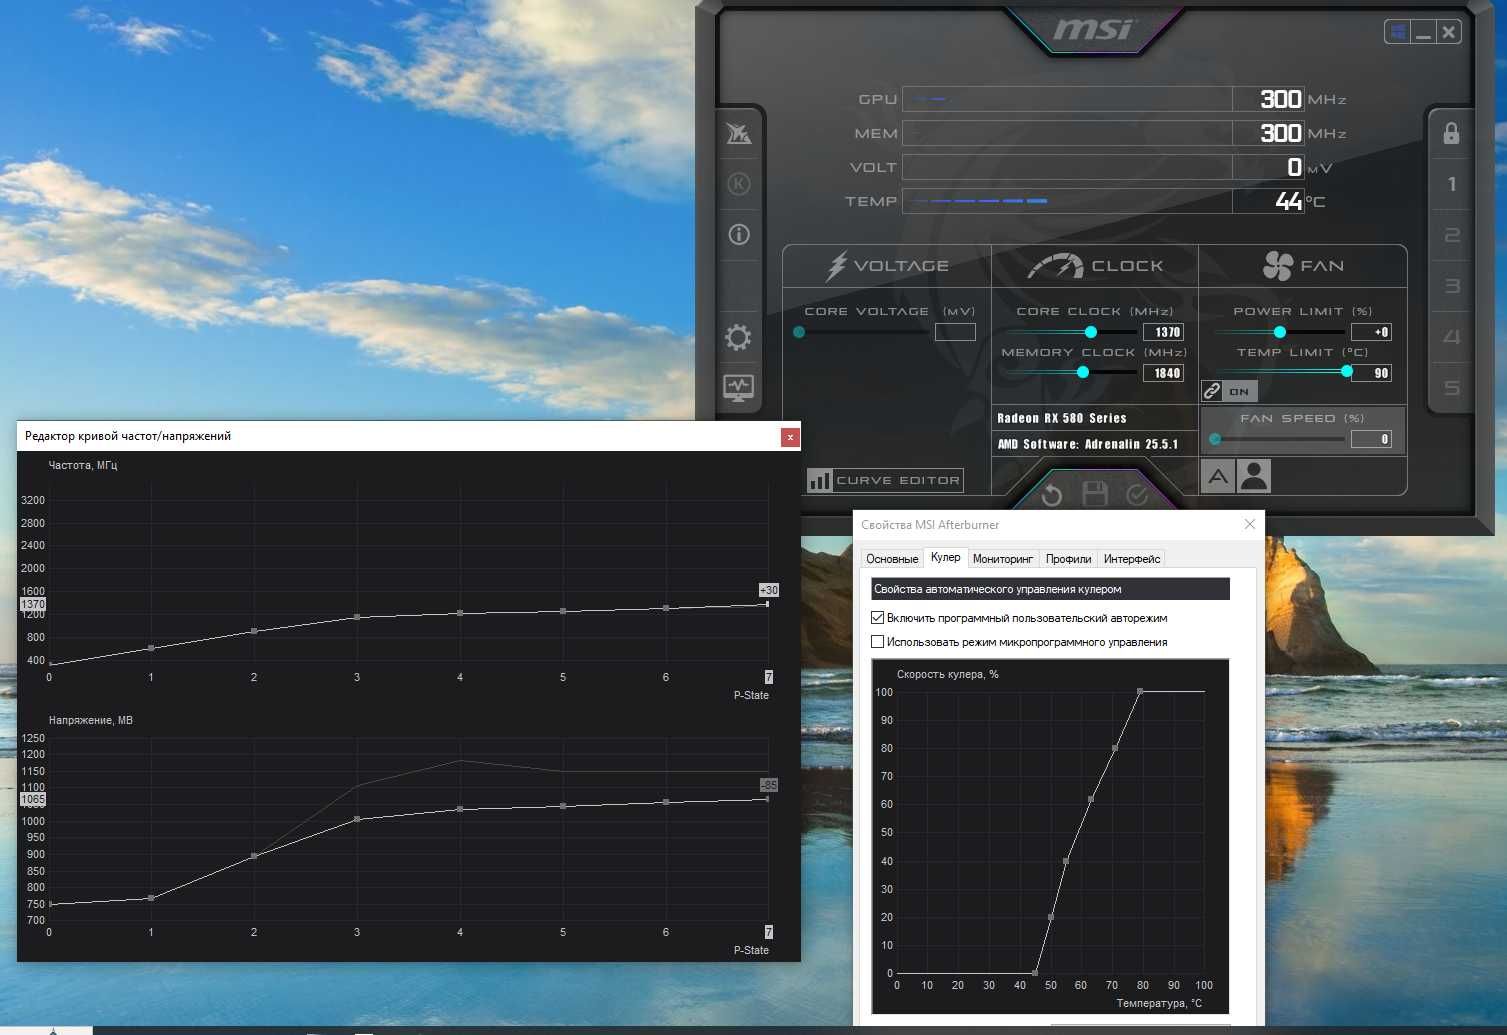Click the Kombustor K icon
This screenshot has height=1035, width=1507.
[x=739, y=184]
